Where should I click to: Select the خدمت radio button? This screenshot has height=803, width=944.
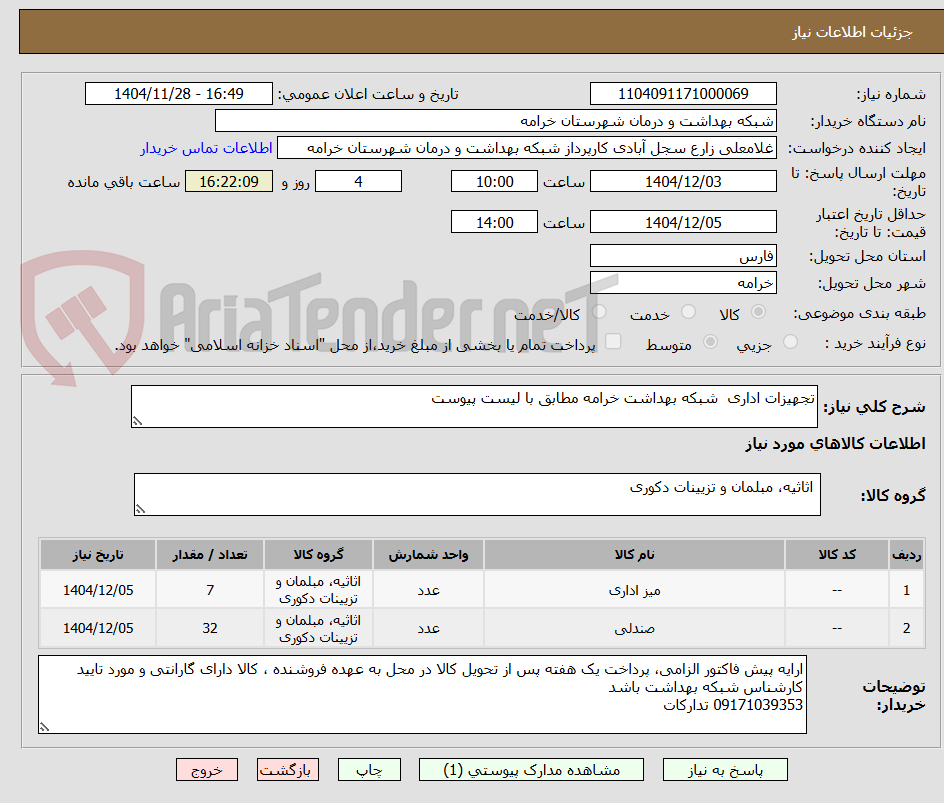click(x=688, y=312)
